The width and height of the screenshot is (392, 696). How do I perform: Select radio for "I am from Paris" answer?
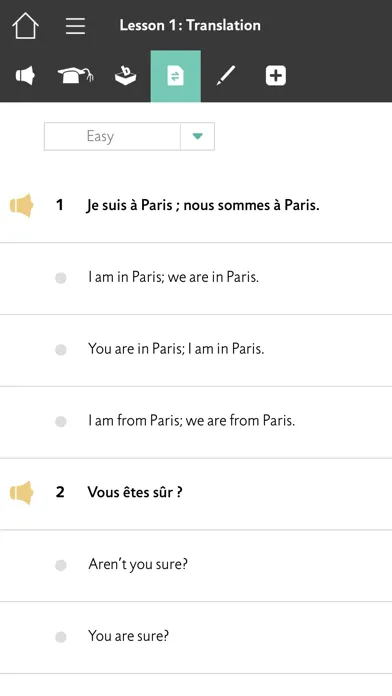(61, 422)
